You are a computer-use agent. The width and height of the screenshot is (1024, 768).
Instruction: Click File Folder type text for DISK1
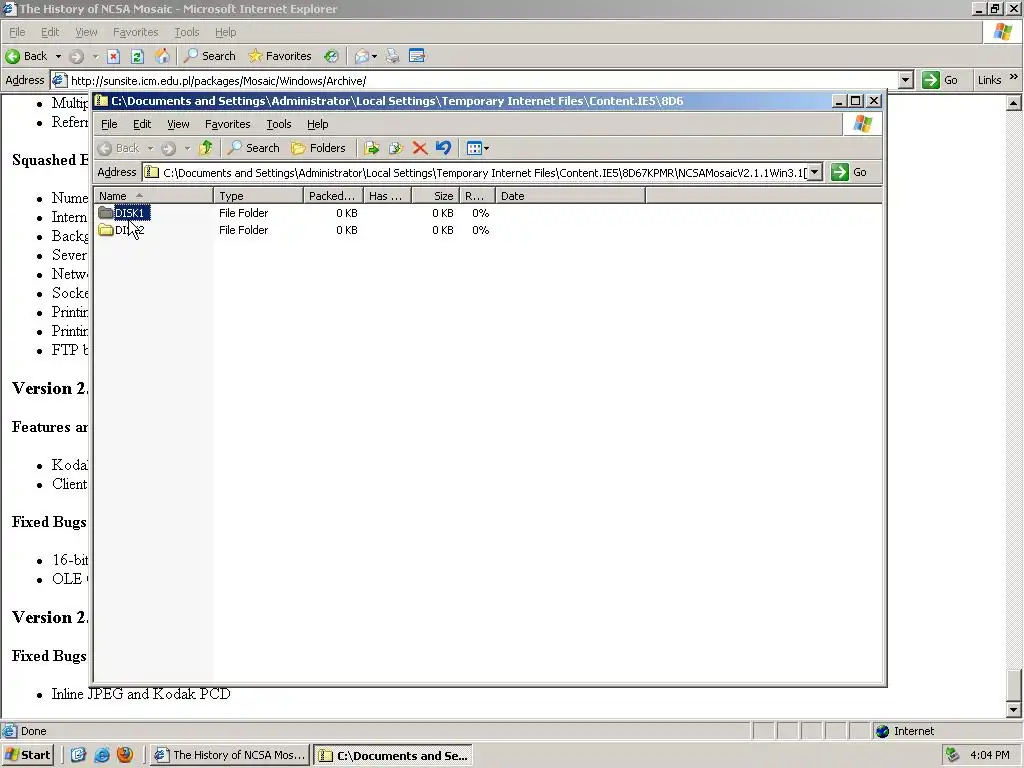point(244,213)
